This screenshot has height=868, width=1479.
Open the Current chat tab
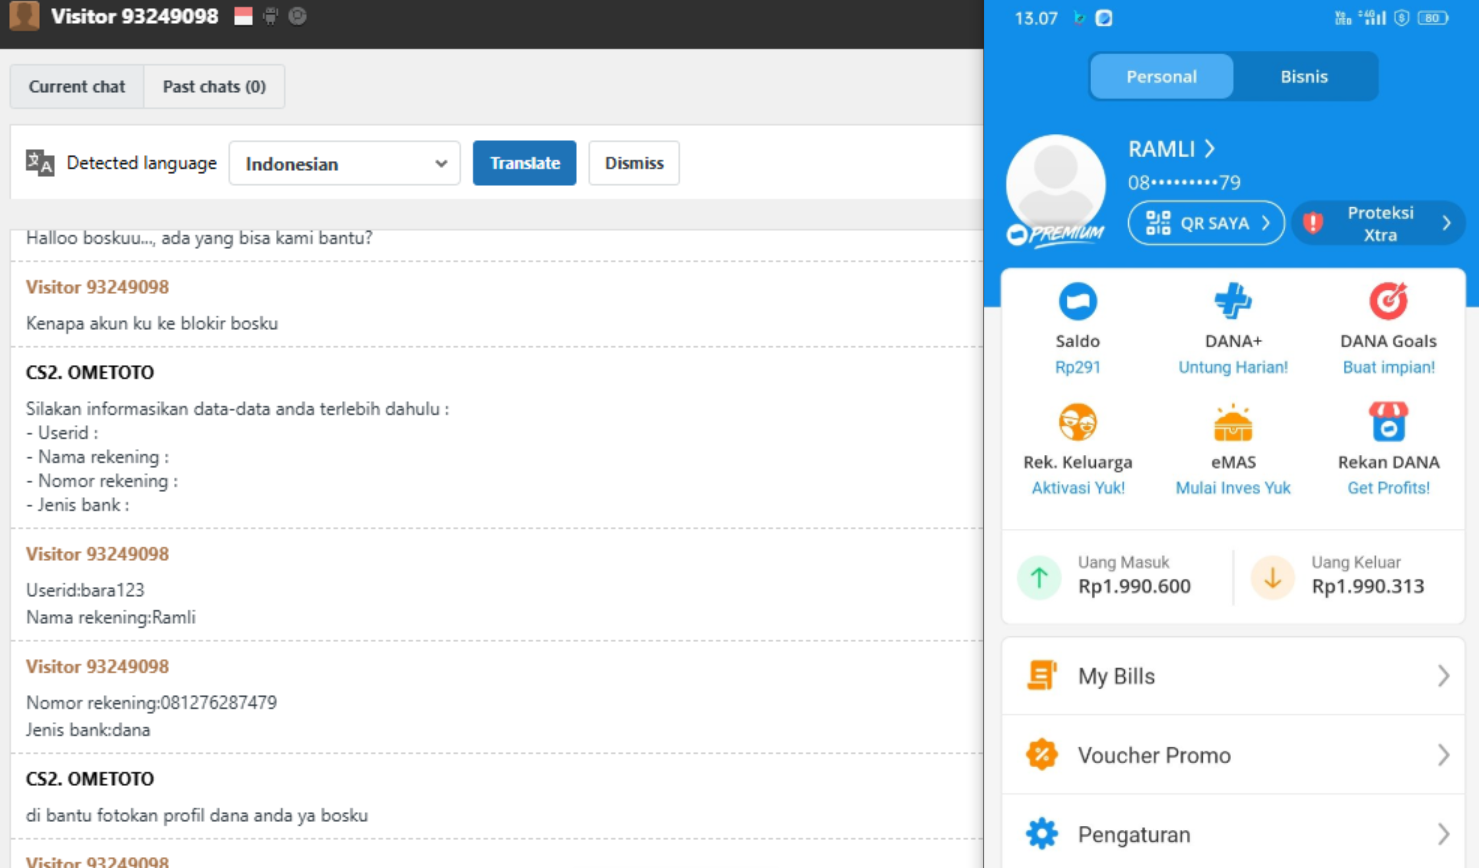click(77, 87)
